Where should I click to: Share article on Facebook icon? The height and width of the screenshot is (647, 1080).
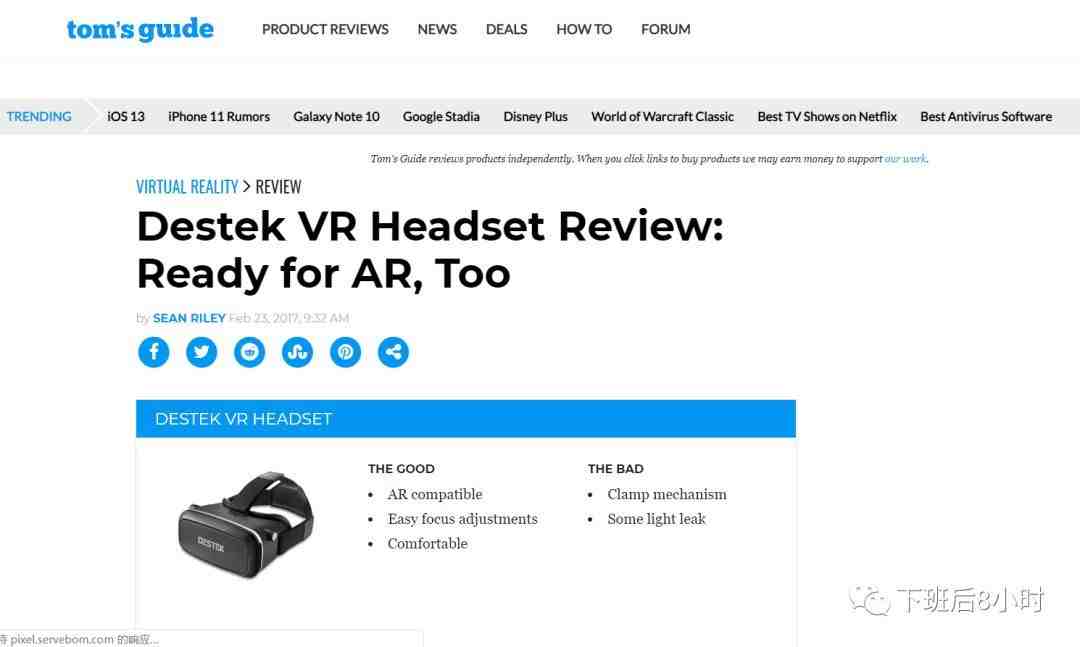pyautogui.click(x=154, y=352)
